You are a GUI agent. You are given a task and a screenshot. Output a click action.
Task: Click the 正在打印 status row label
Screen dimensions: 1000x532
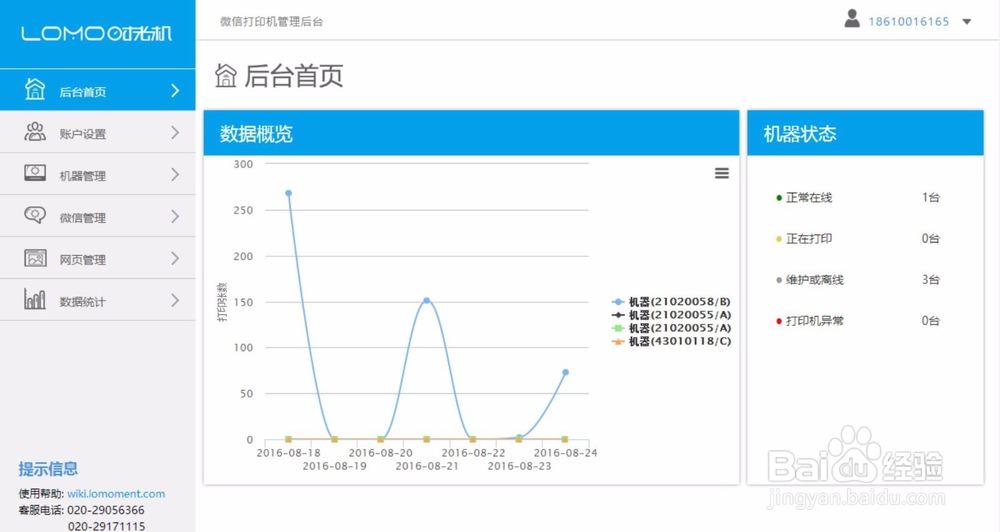(x=809, y=239)
